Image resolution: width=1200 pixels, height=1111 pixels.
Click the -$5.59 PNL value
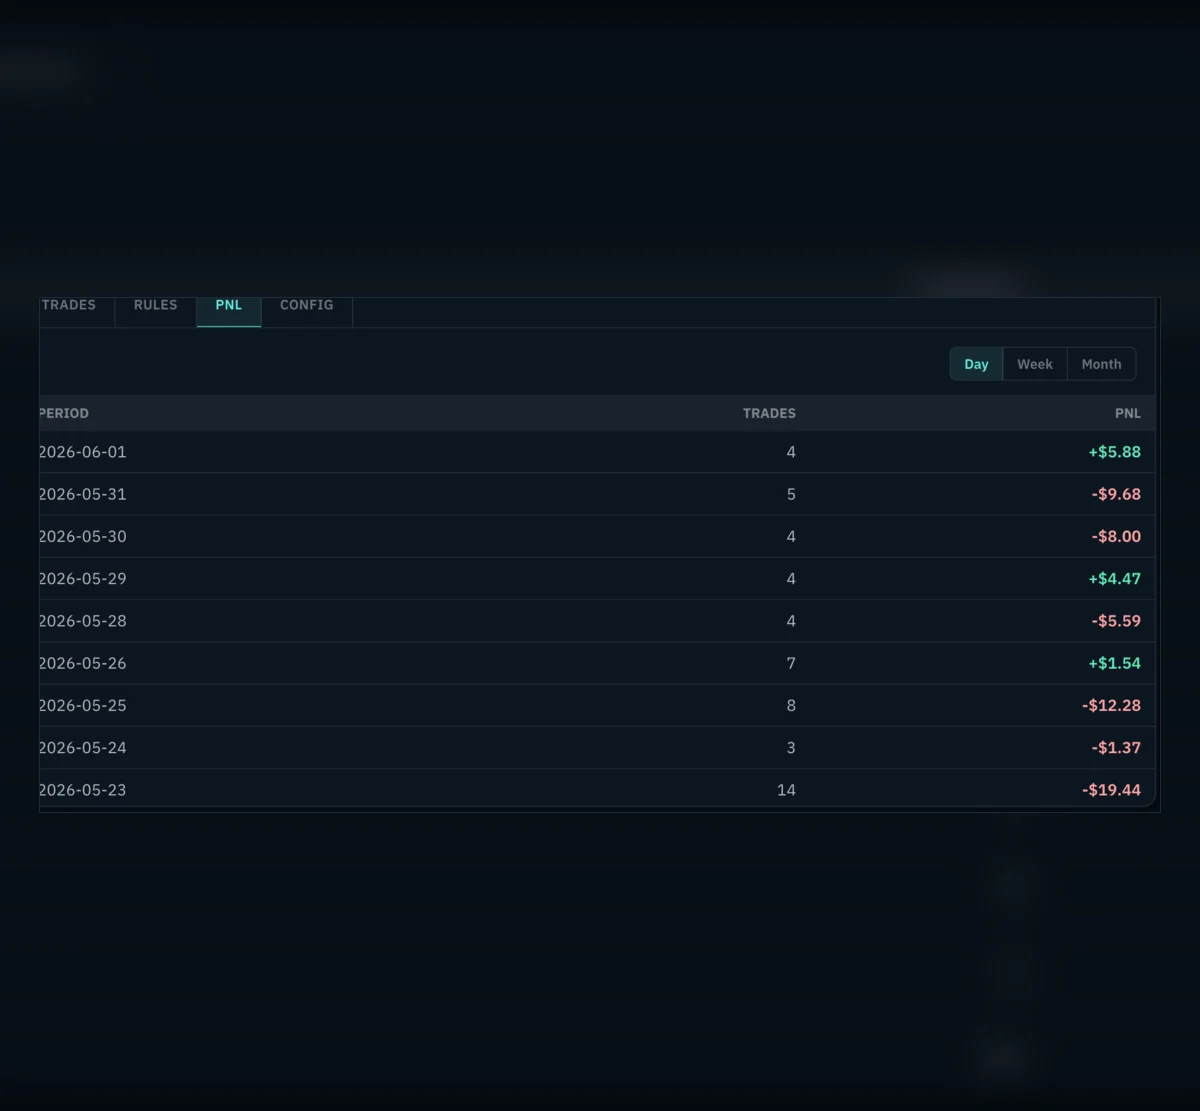1116,621
